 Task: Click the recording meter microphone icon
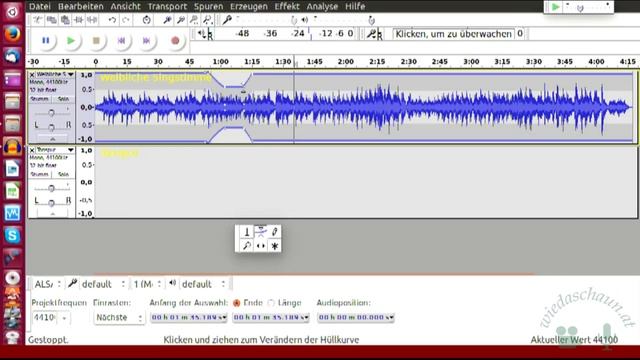(371, 33)
